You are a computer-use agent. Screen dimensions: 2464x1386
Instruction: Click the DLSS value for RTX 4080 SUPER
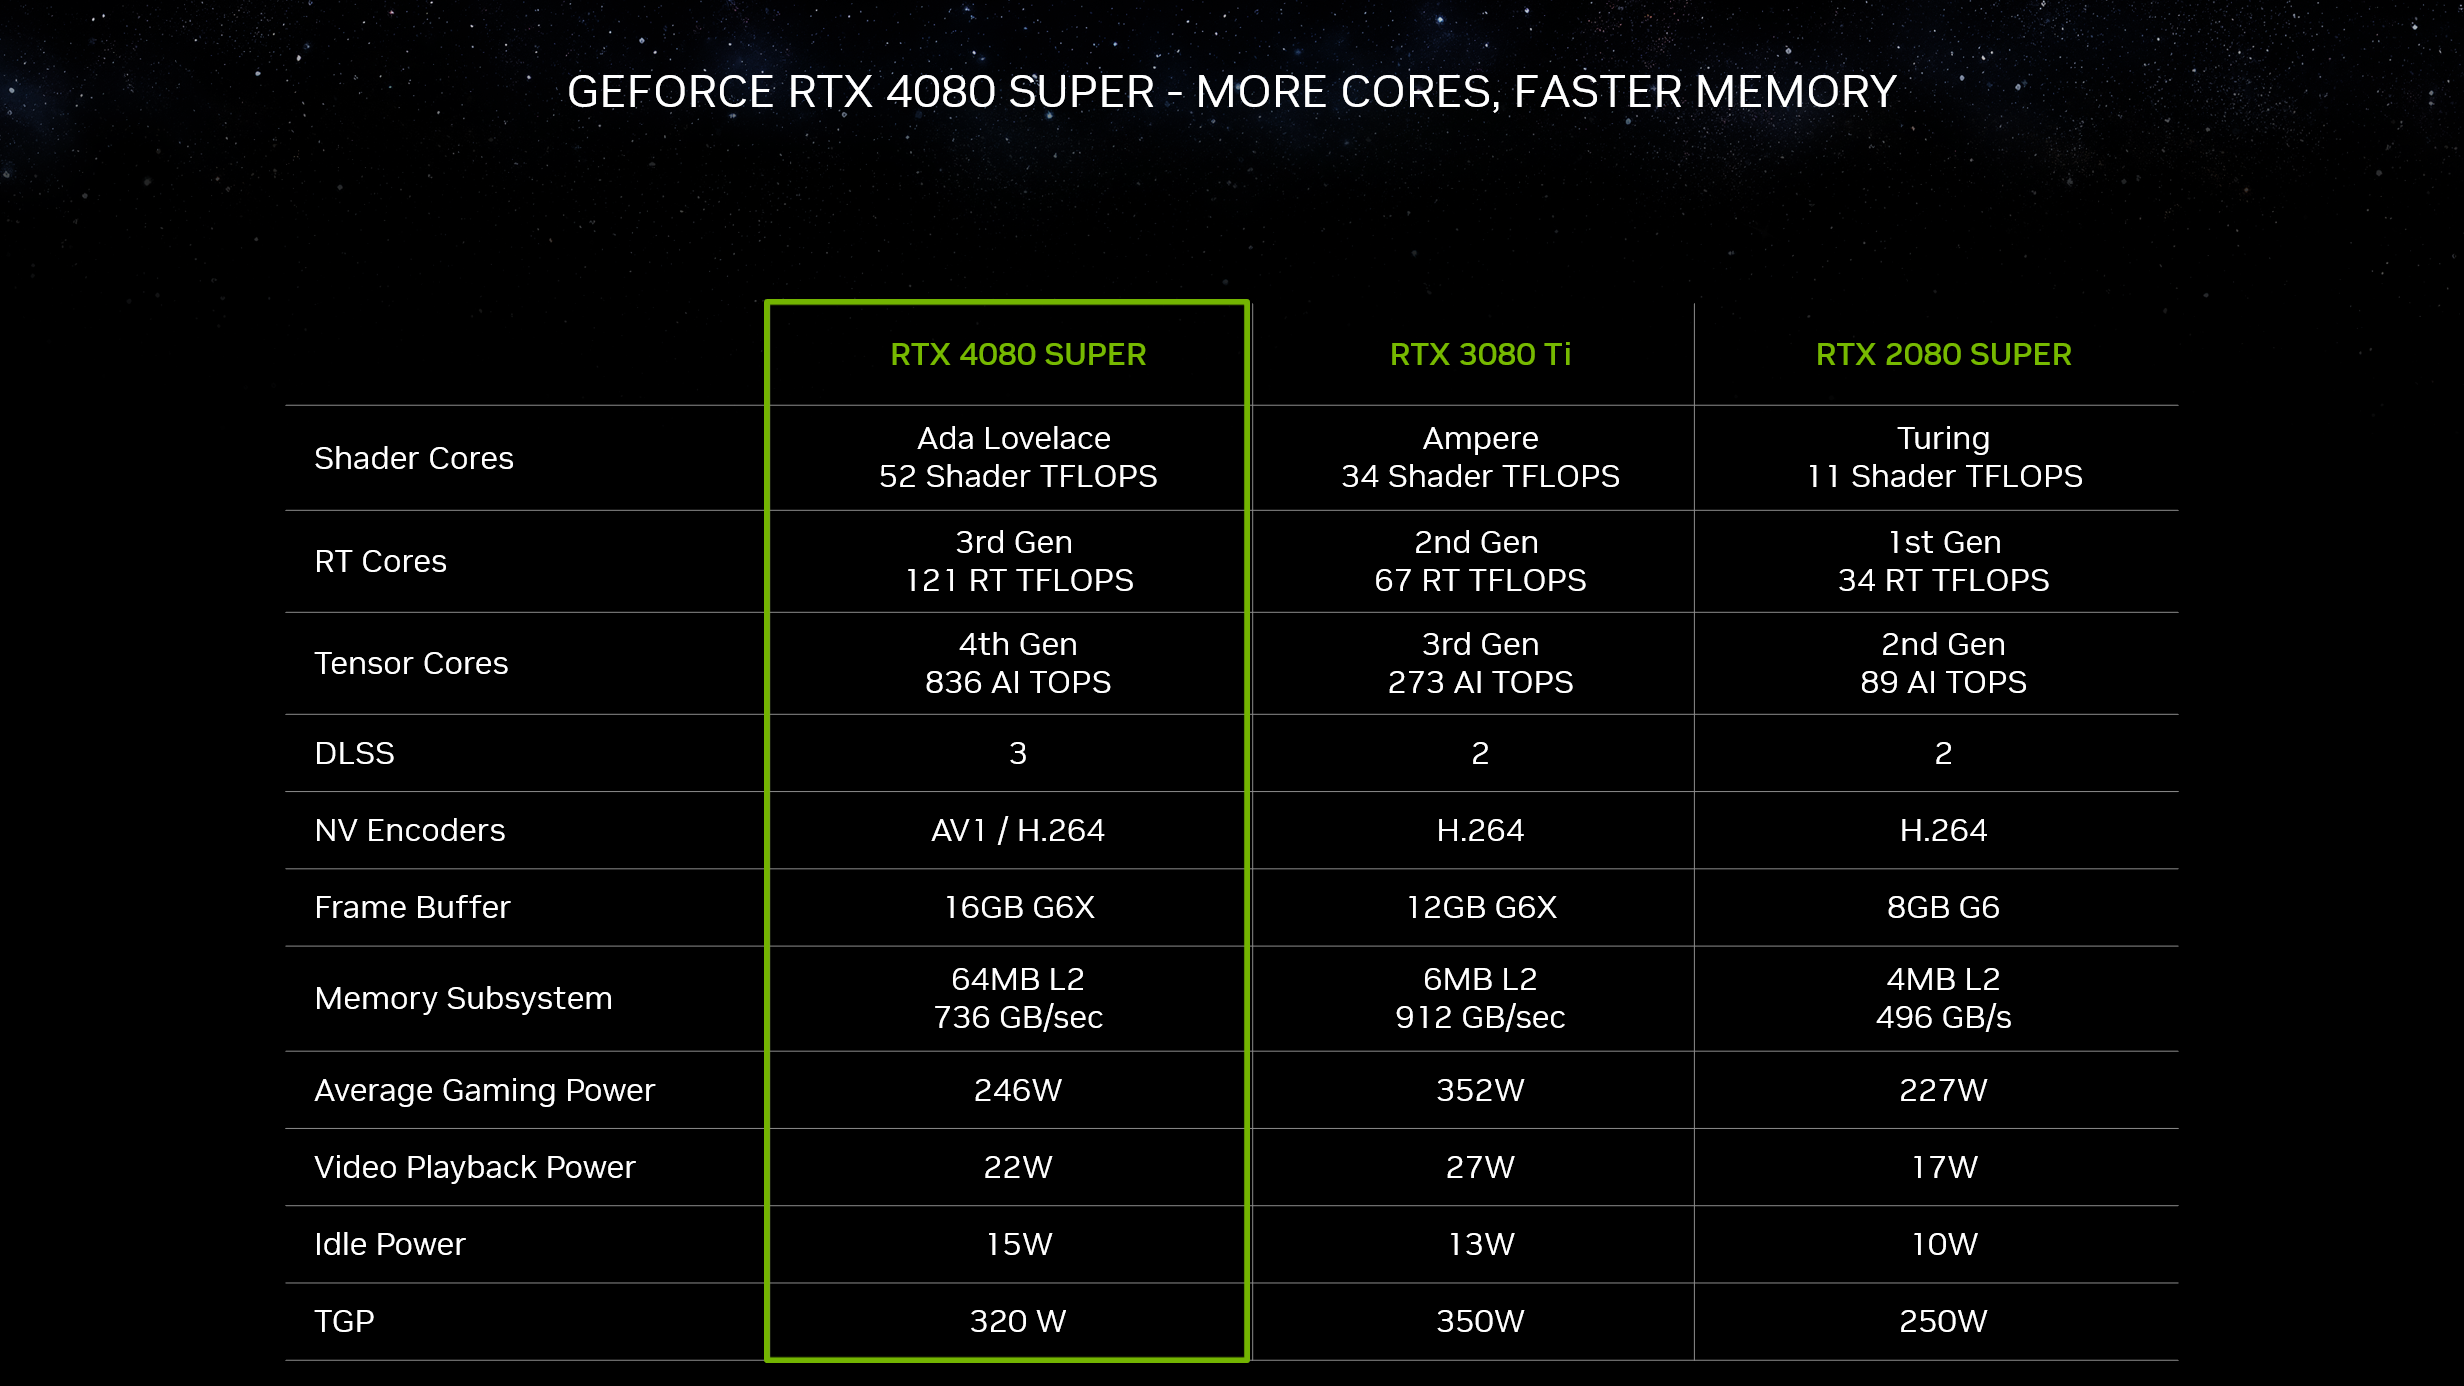tap(1017, 751)
